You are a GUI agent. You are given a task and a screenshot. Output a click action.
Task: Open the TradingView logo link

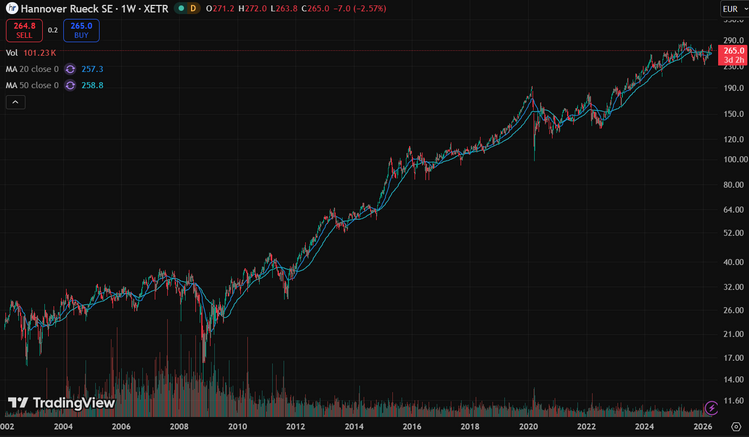click(x=62, y=403)
